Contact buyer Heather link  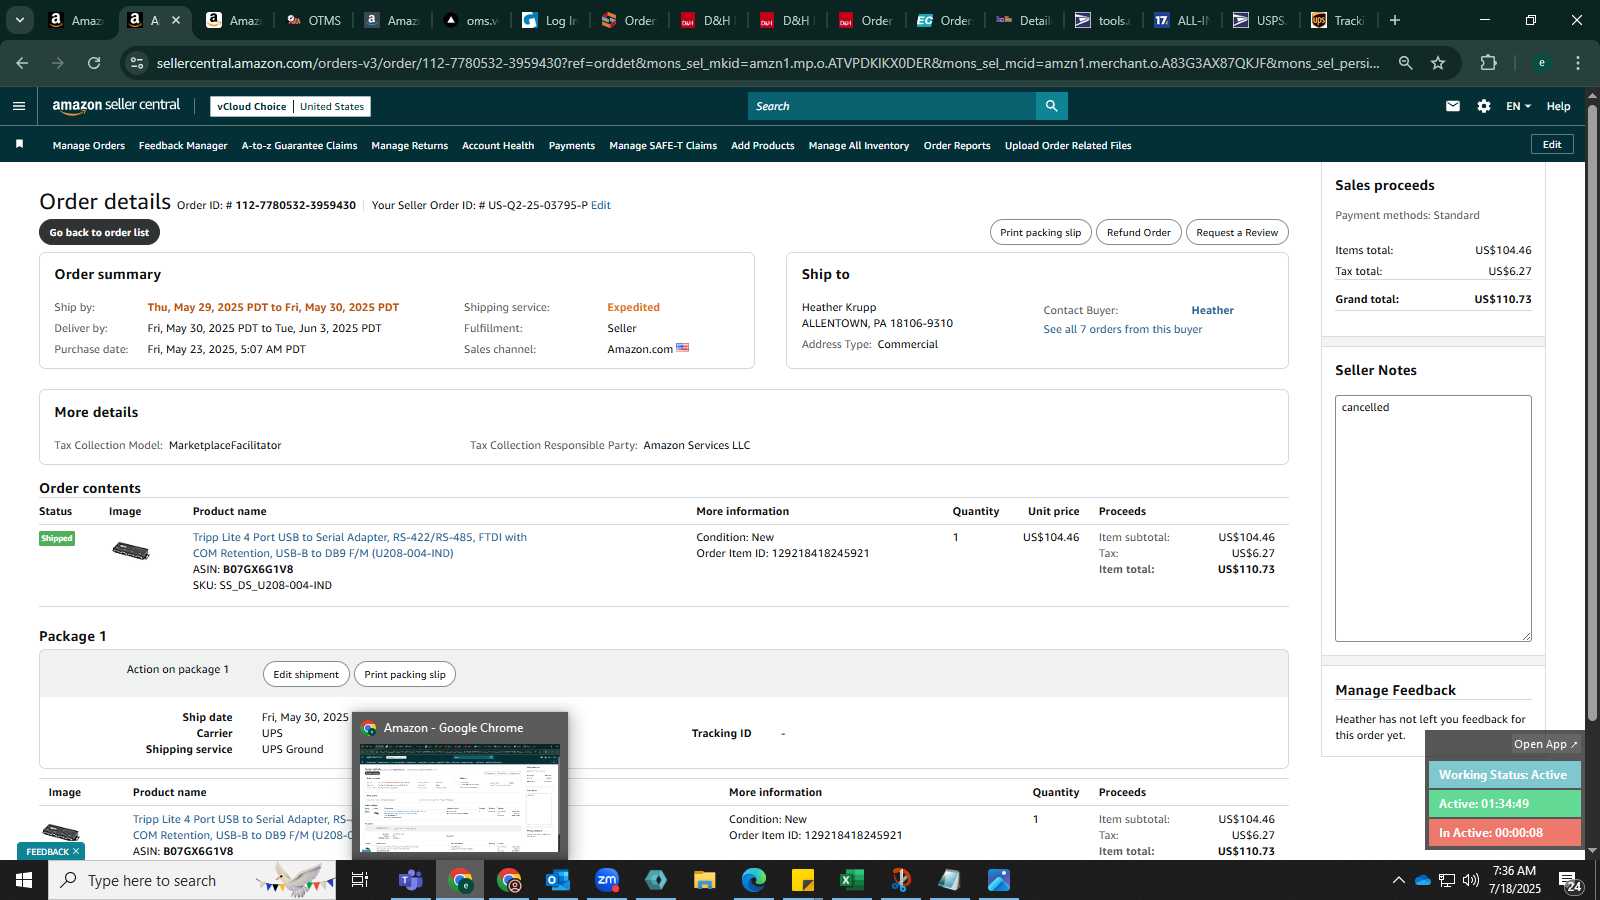[x=1212, y=310]
